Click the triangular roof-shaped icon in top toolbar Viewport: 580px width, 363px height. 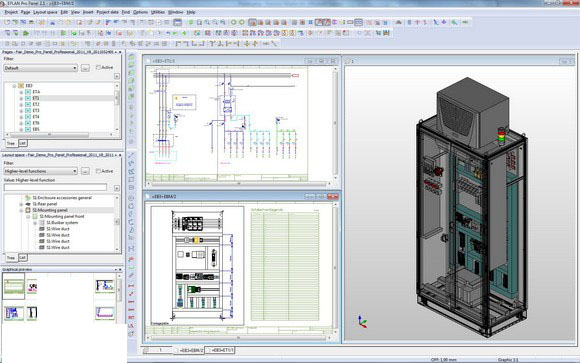pos(398,22)
